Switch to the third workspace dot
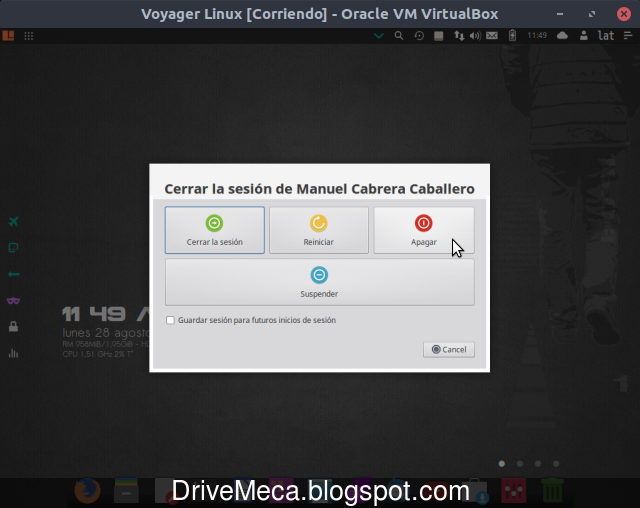The height and width of the screenshot is (508, 640). tap(538, 464)
